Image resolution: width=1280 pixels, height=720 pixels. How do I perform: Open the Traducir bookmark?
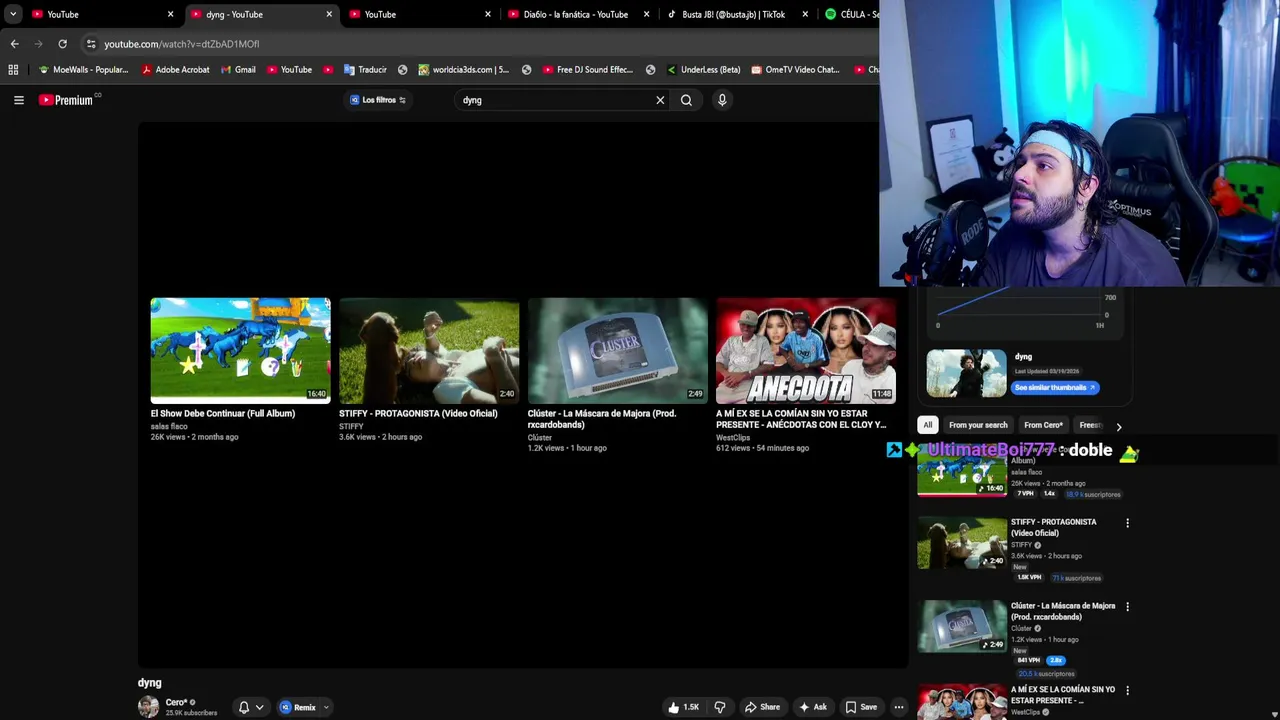coord(364,70)
